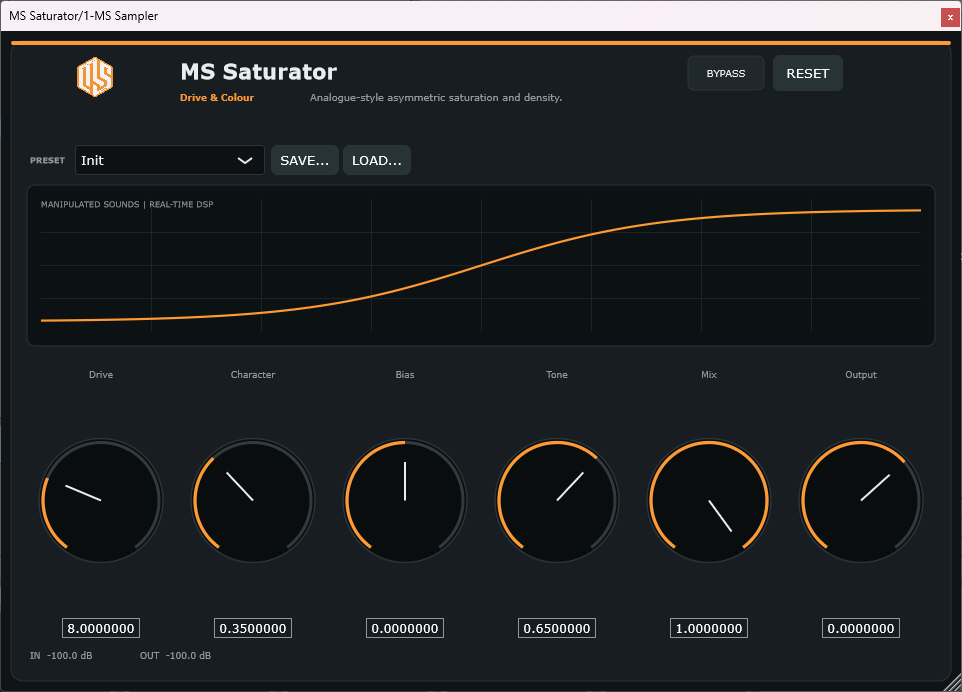Click the preset dropdown chevron arrow
This screenshot has height=692, width=962.
pyautogui.click(x=245, y=161)
